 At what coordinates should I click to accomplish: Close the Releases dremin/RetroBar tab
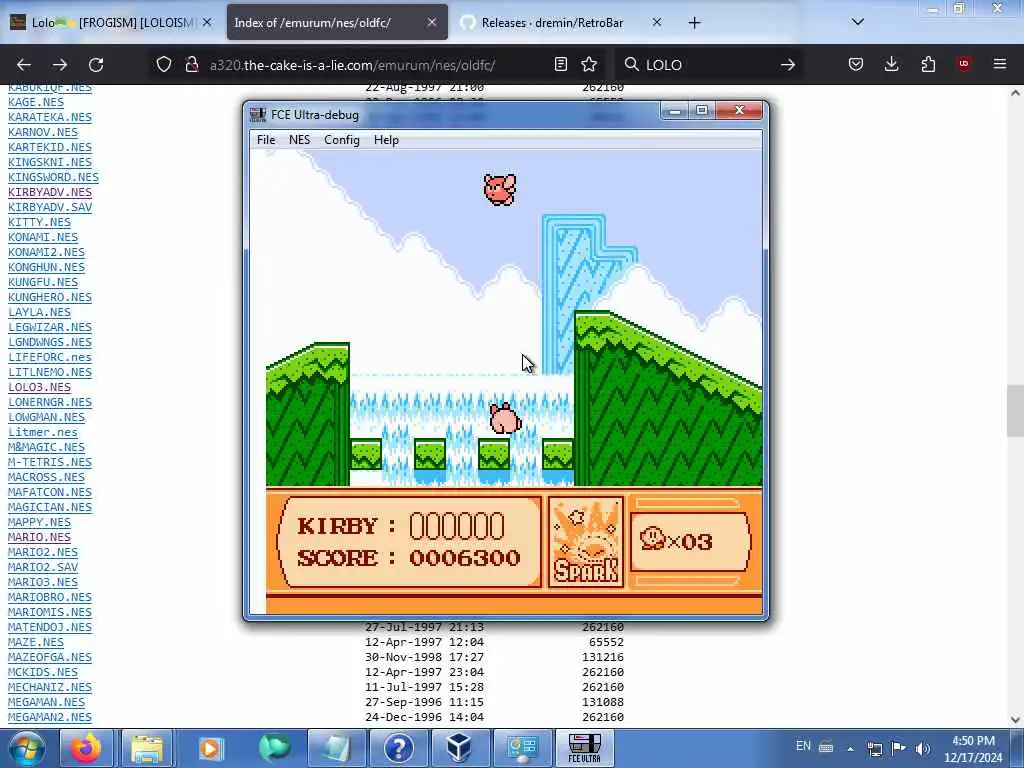pyautogui.click(x=657, y=22)
